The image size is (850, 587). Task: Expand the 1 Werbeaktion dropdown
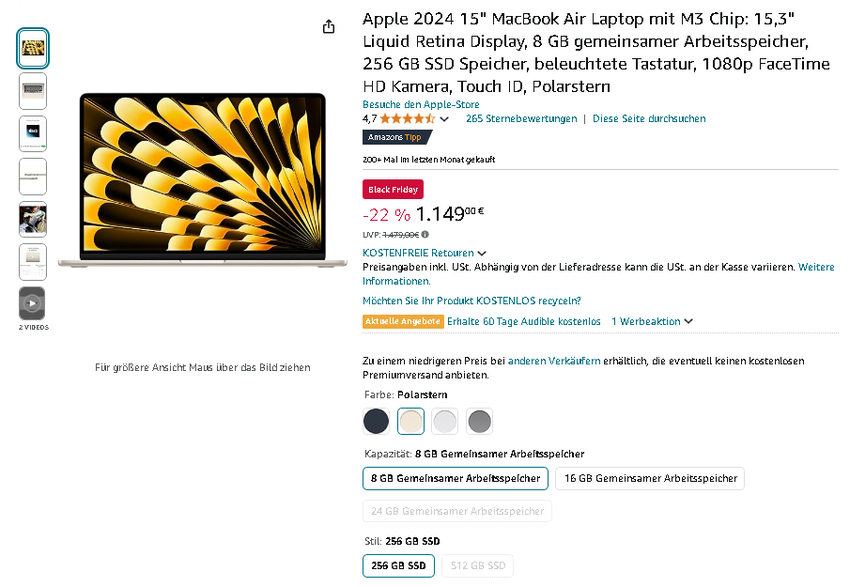click(x=688, y=322)
